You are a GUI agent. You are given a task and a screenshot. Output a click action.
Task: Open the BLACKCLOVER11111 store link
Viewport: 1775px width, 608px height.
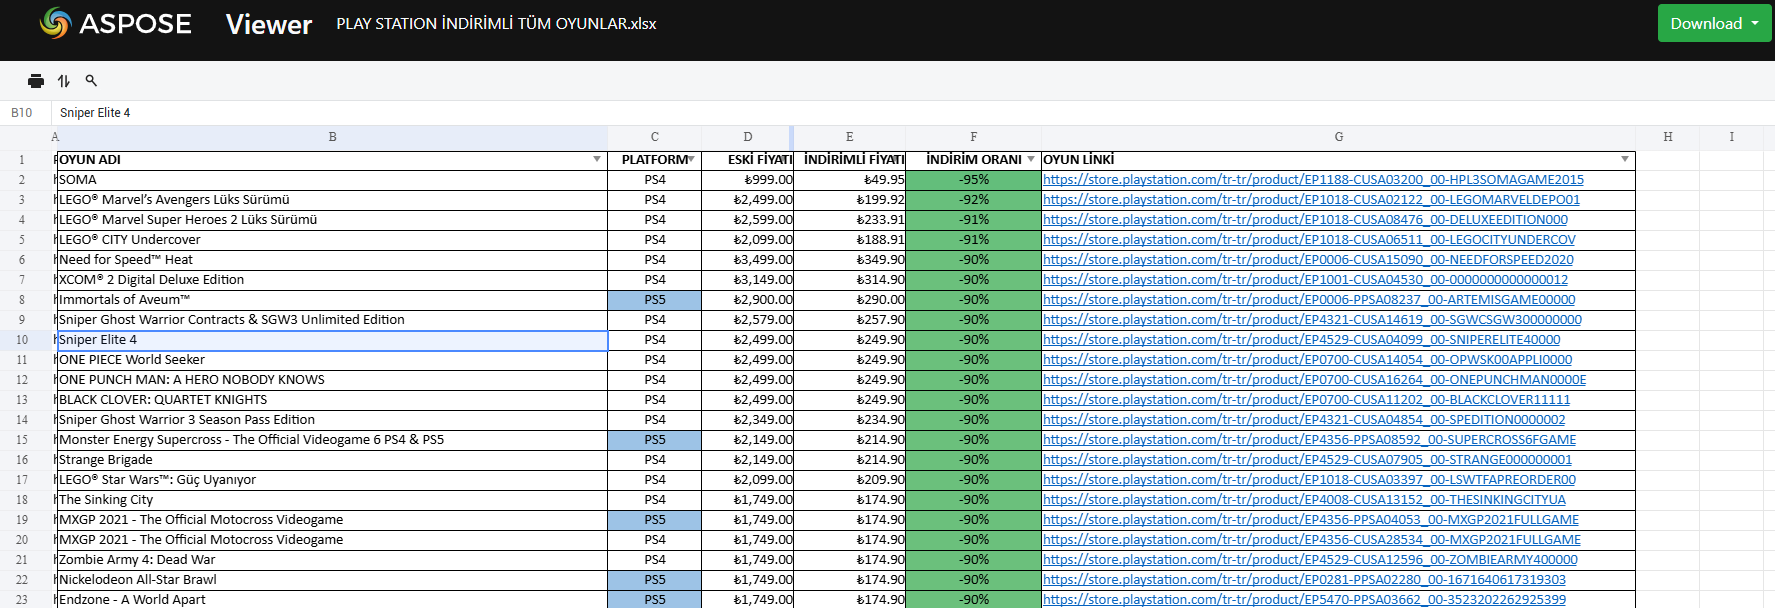[1306, 400]
